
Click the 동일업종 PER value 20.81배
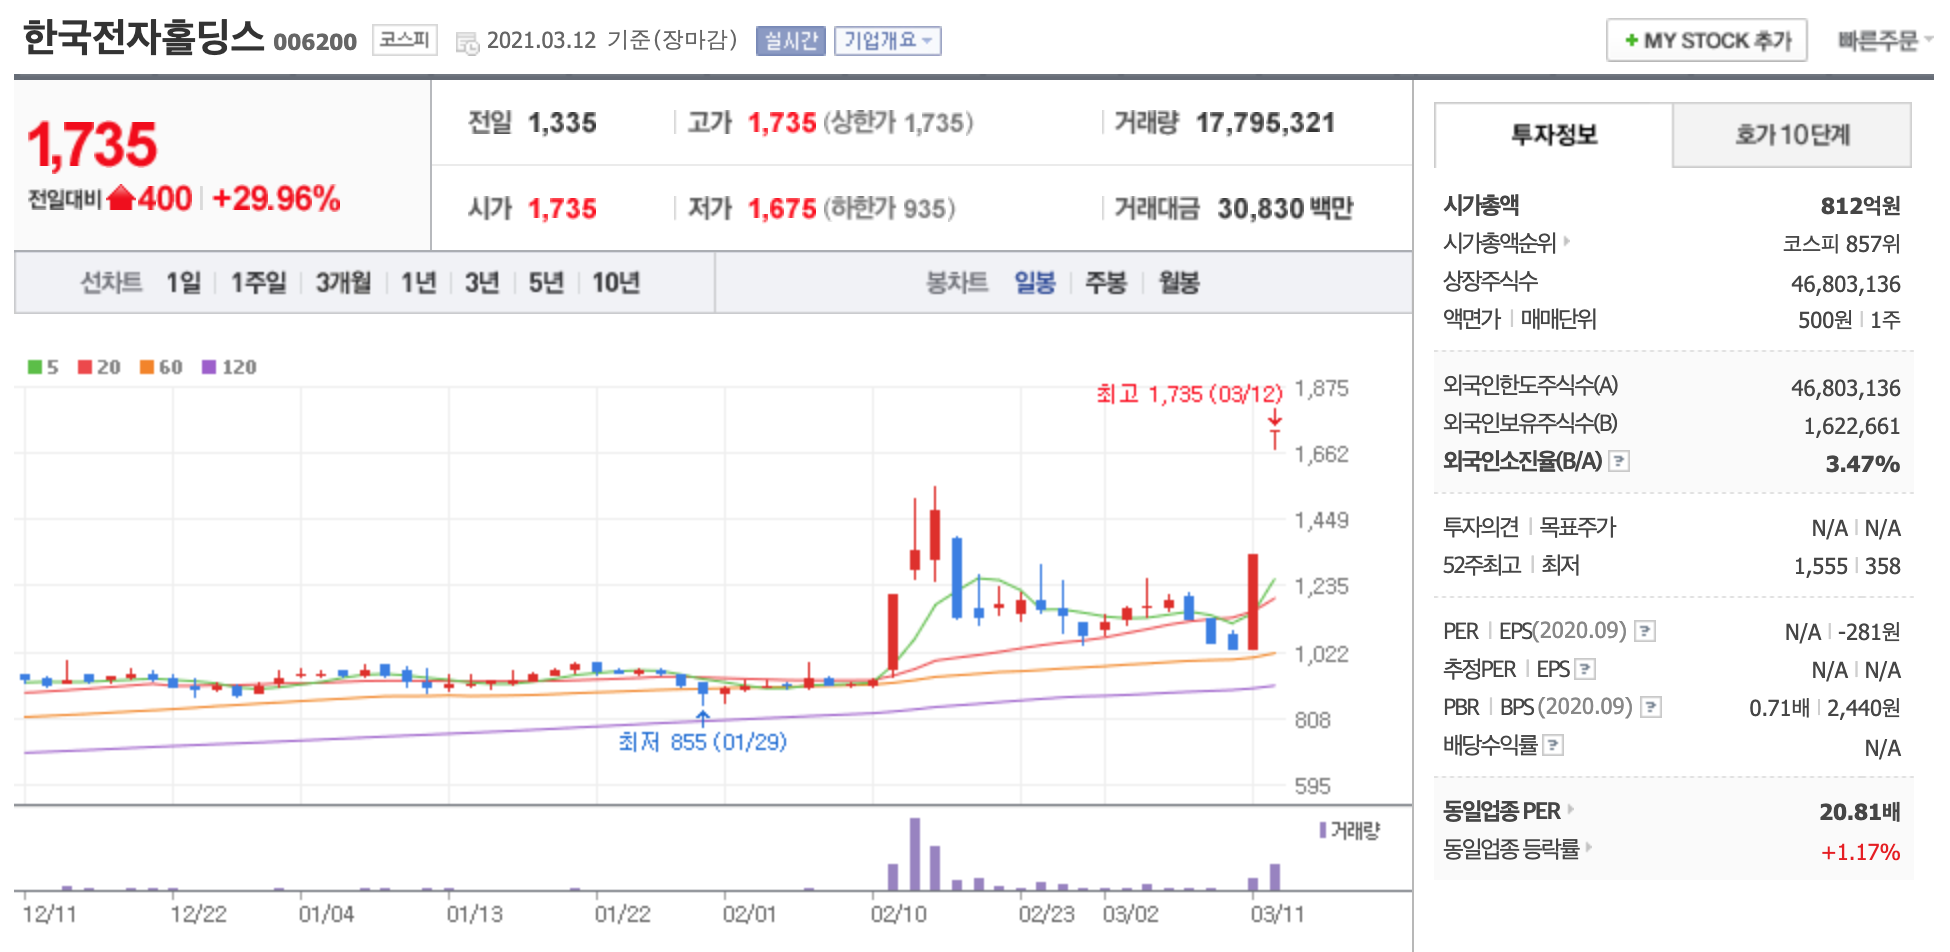tap(1860, 812)
